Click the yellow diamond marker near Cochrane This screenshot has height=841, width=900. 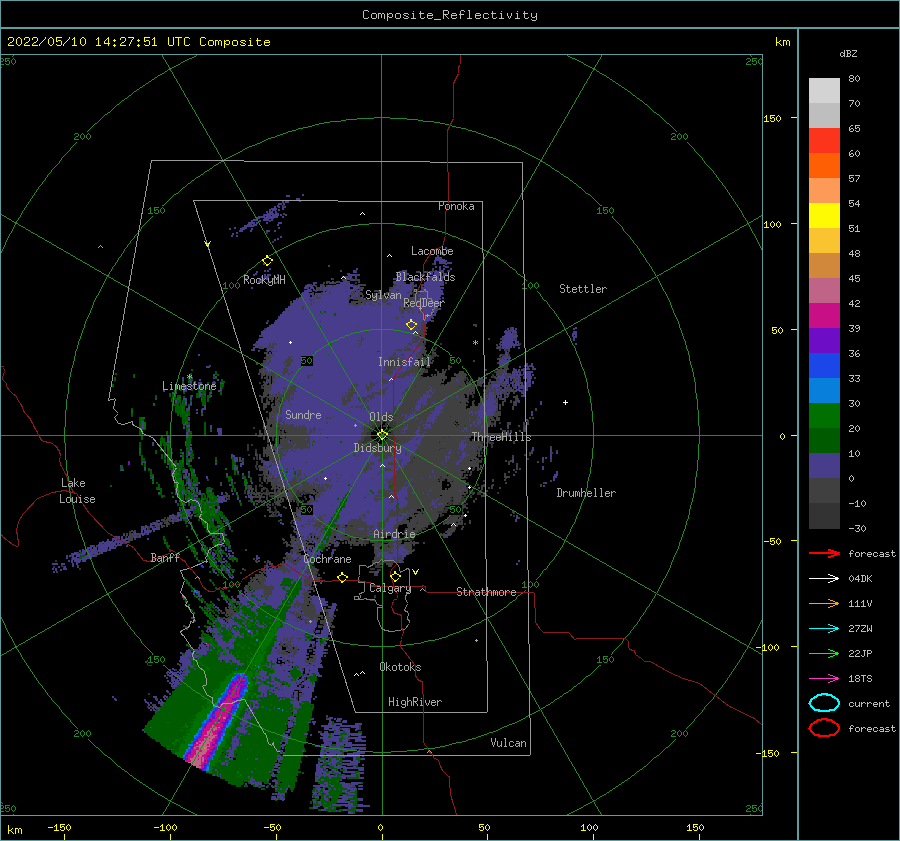click(x=343, y=577)
